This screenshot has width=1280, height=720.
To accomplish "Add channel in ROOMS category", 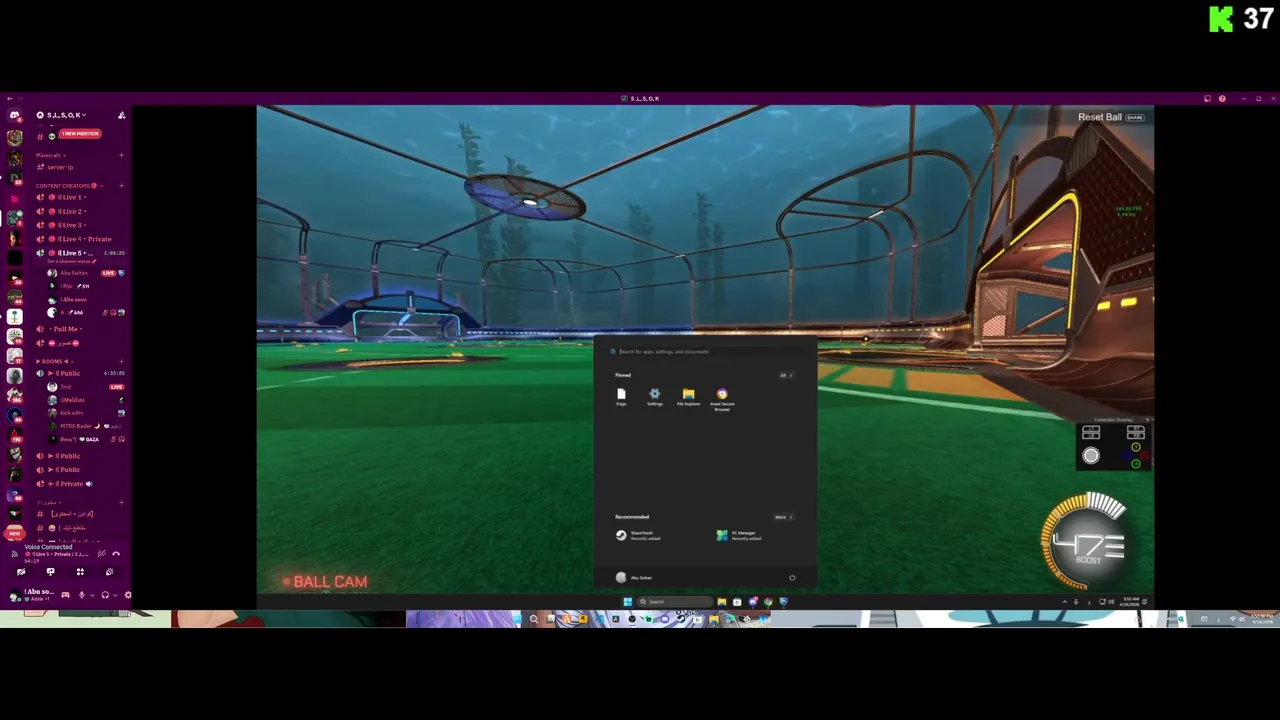I will coord(121,362).
